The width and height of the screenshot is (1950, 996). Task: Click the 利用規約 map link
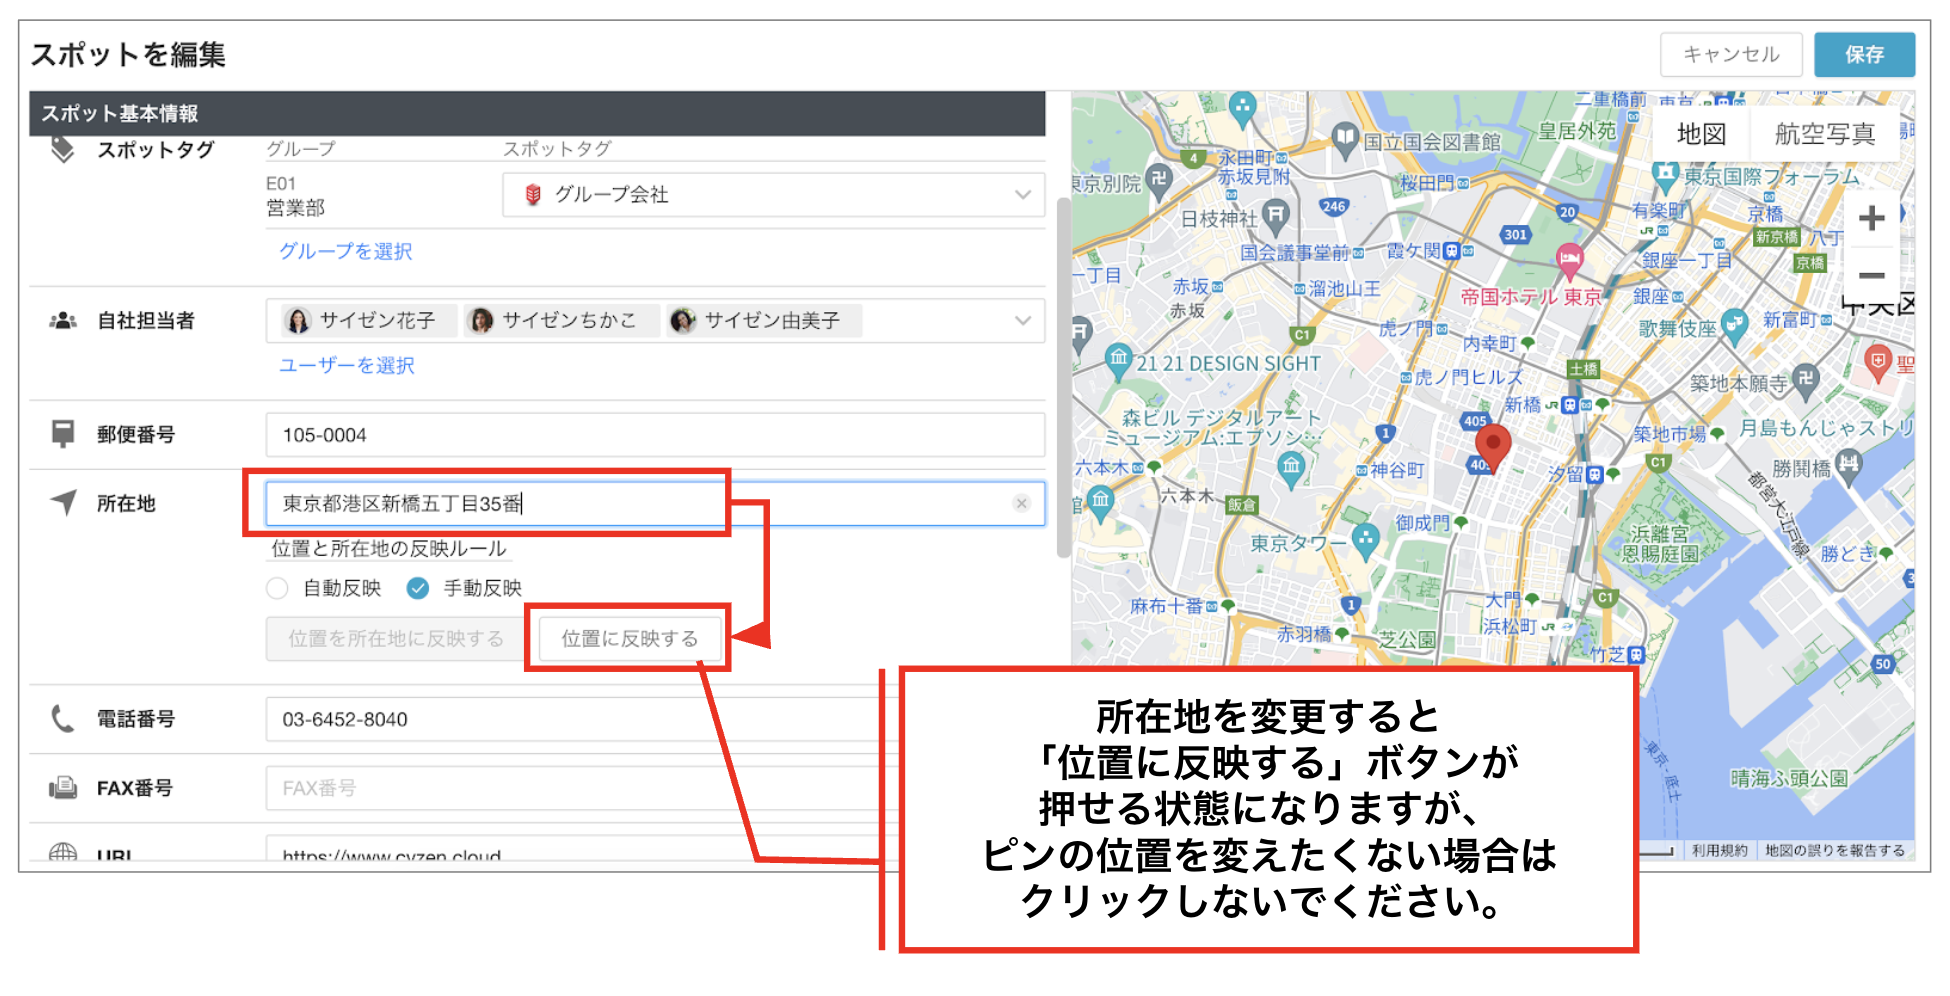pyautogui.click(x=1719, y=851)
